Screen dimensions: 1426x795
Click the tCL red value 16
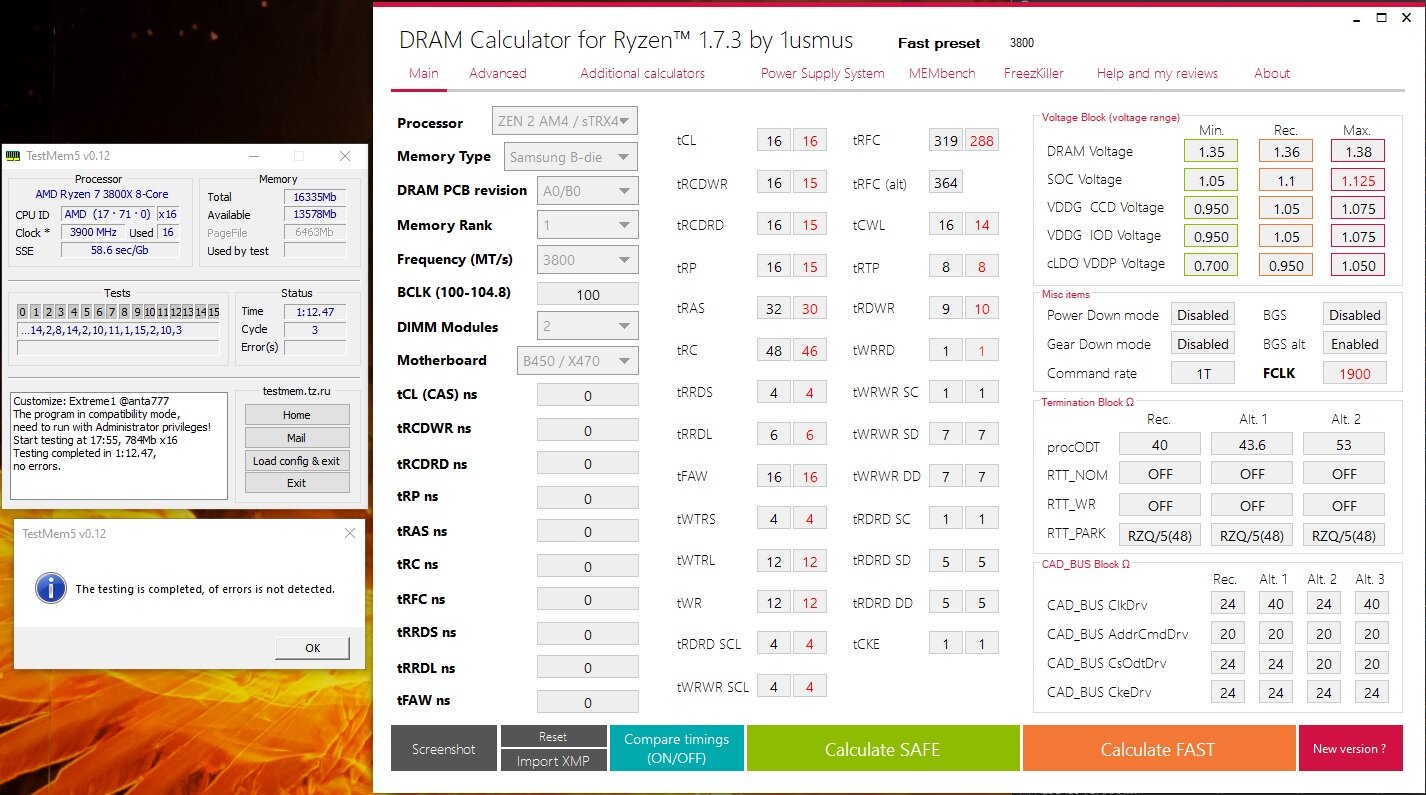click(x=810, y=141)
